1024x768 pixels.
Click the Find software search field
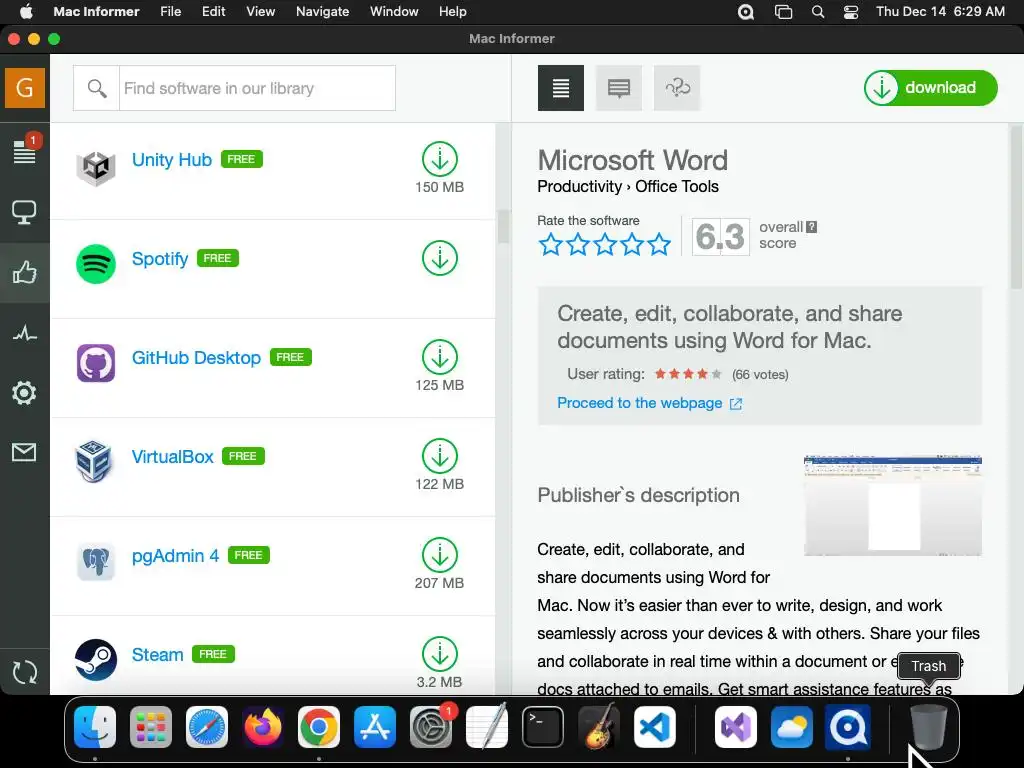pyautogui.click(x=257, y=88)
